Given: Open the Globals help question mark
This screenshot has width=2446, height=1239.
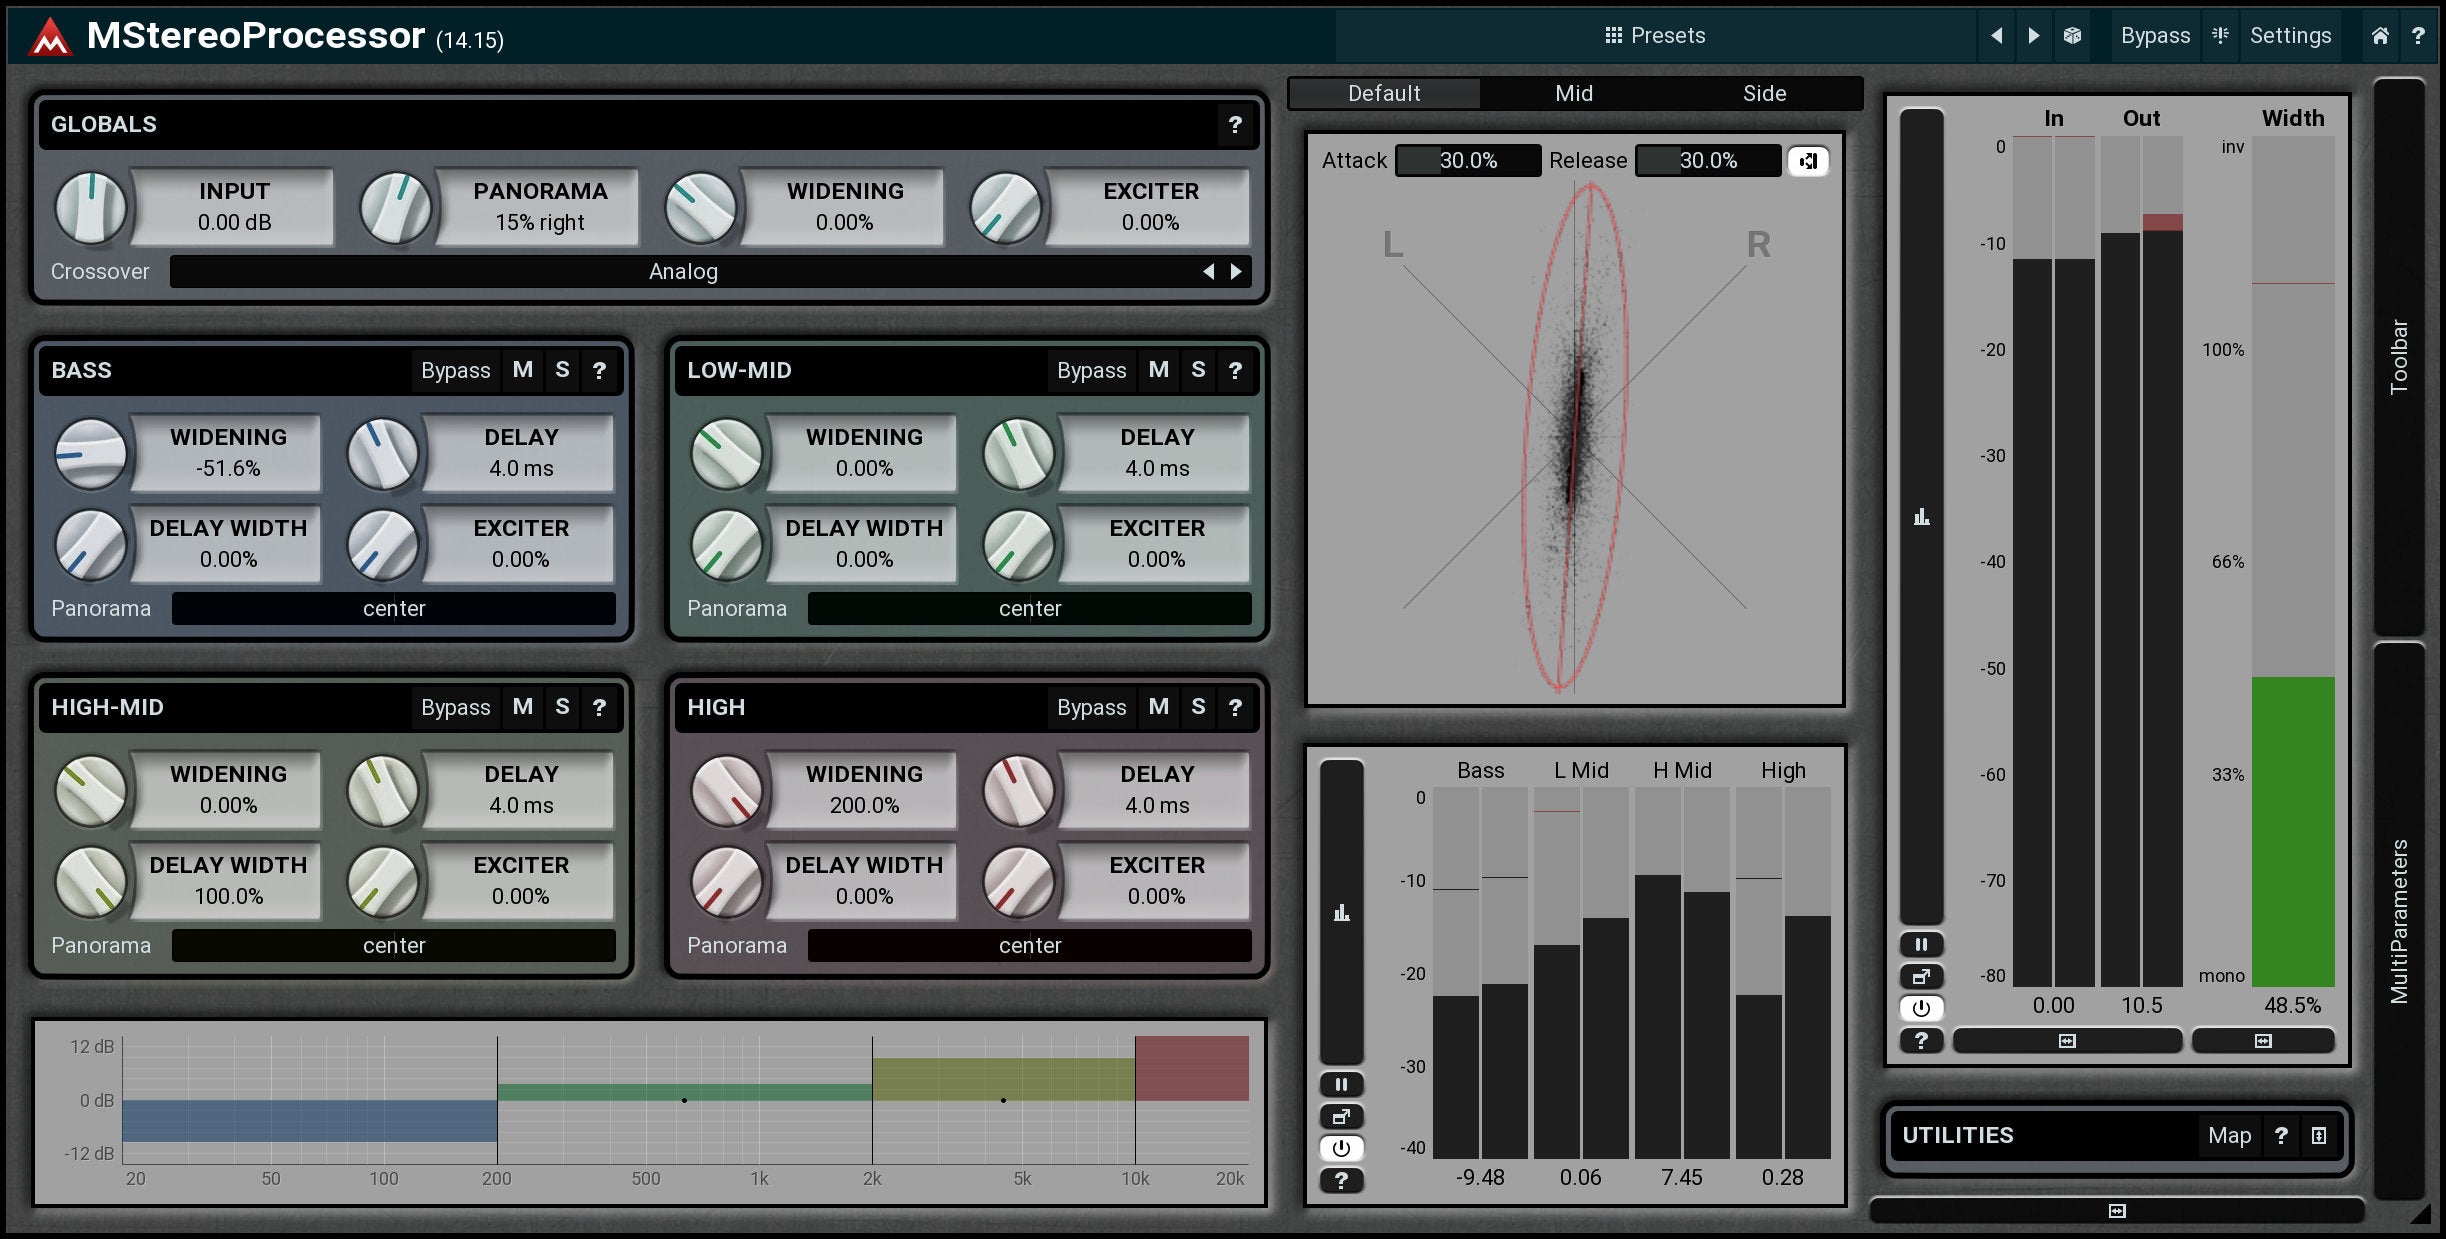Looking at the screenshot, I should [x=1235, y=125].
